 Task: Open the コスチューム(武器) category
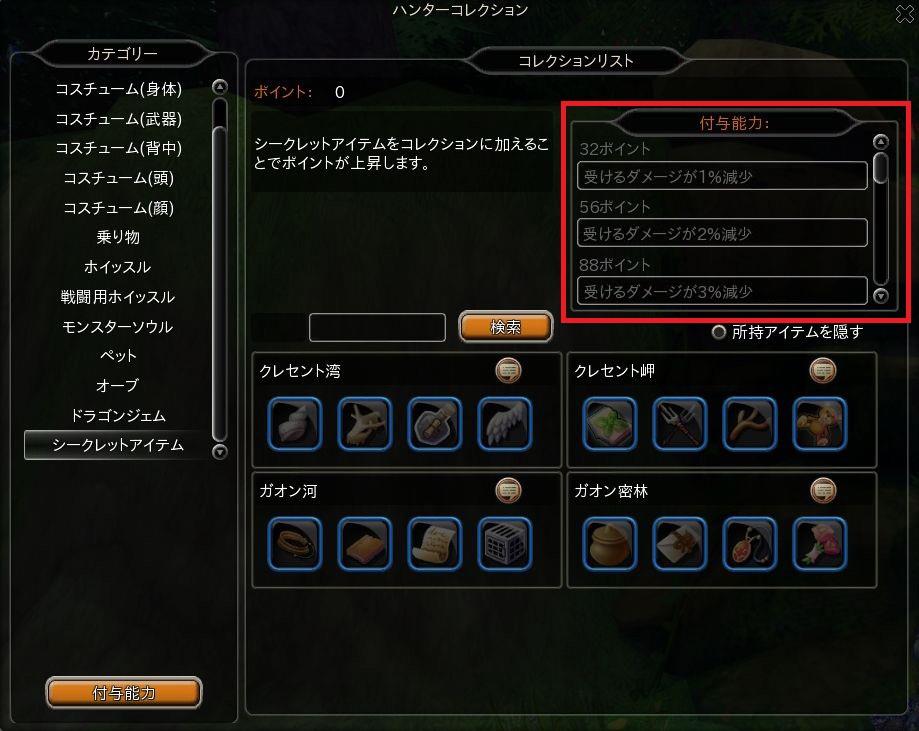point(118,119)
